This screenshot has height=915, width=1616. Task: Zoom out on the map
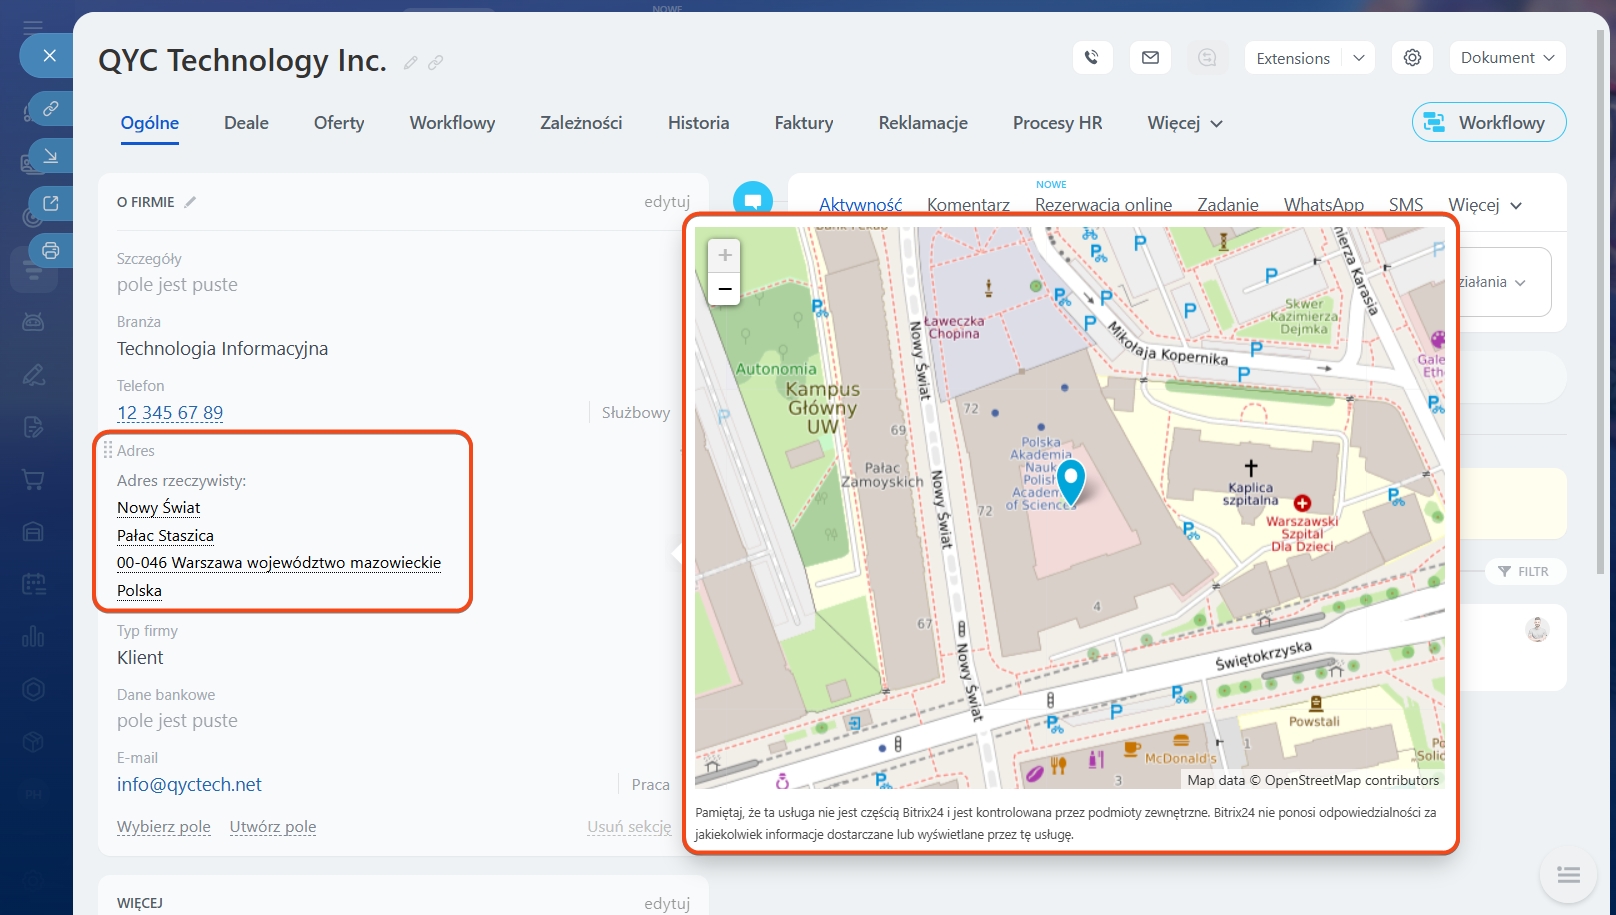click(x=725, y=289)
